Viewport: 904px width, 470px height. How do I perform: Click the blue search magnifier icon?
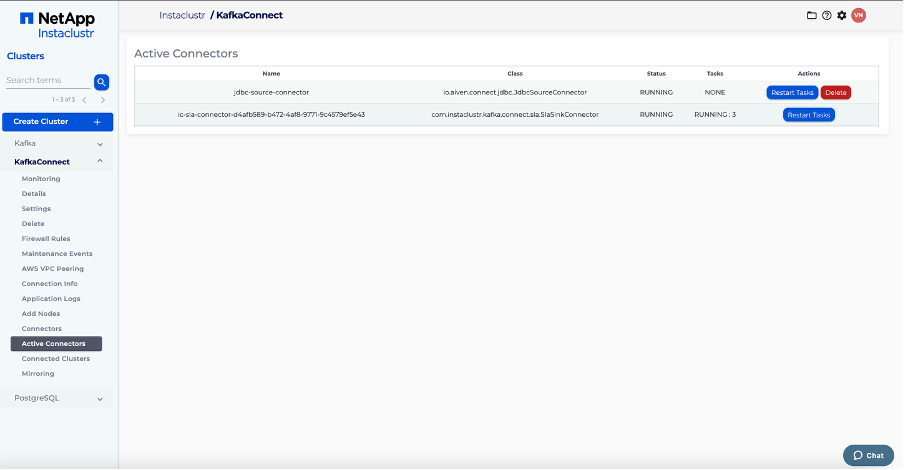(101, 82)
